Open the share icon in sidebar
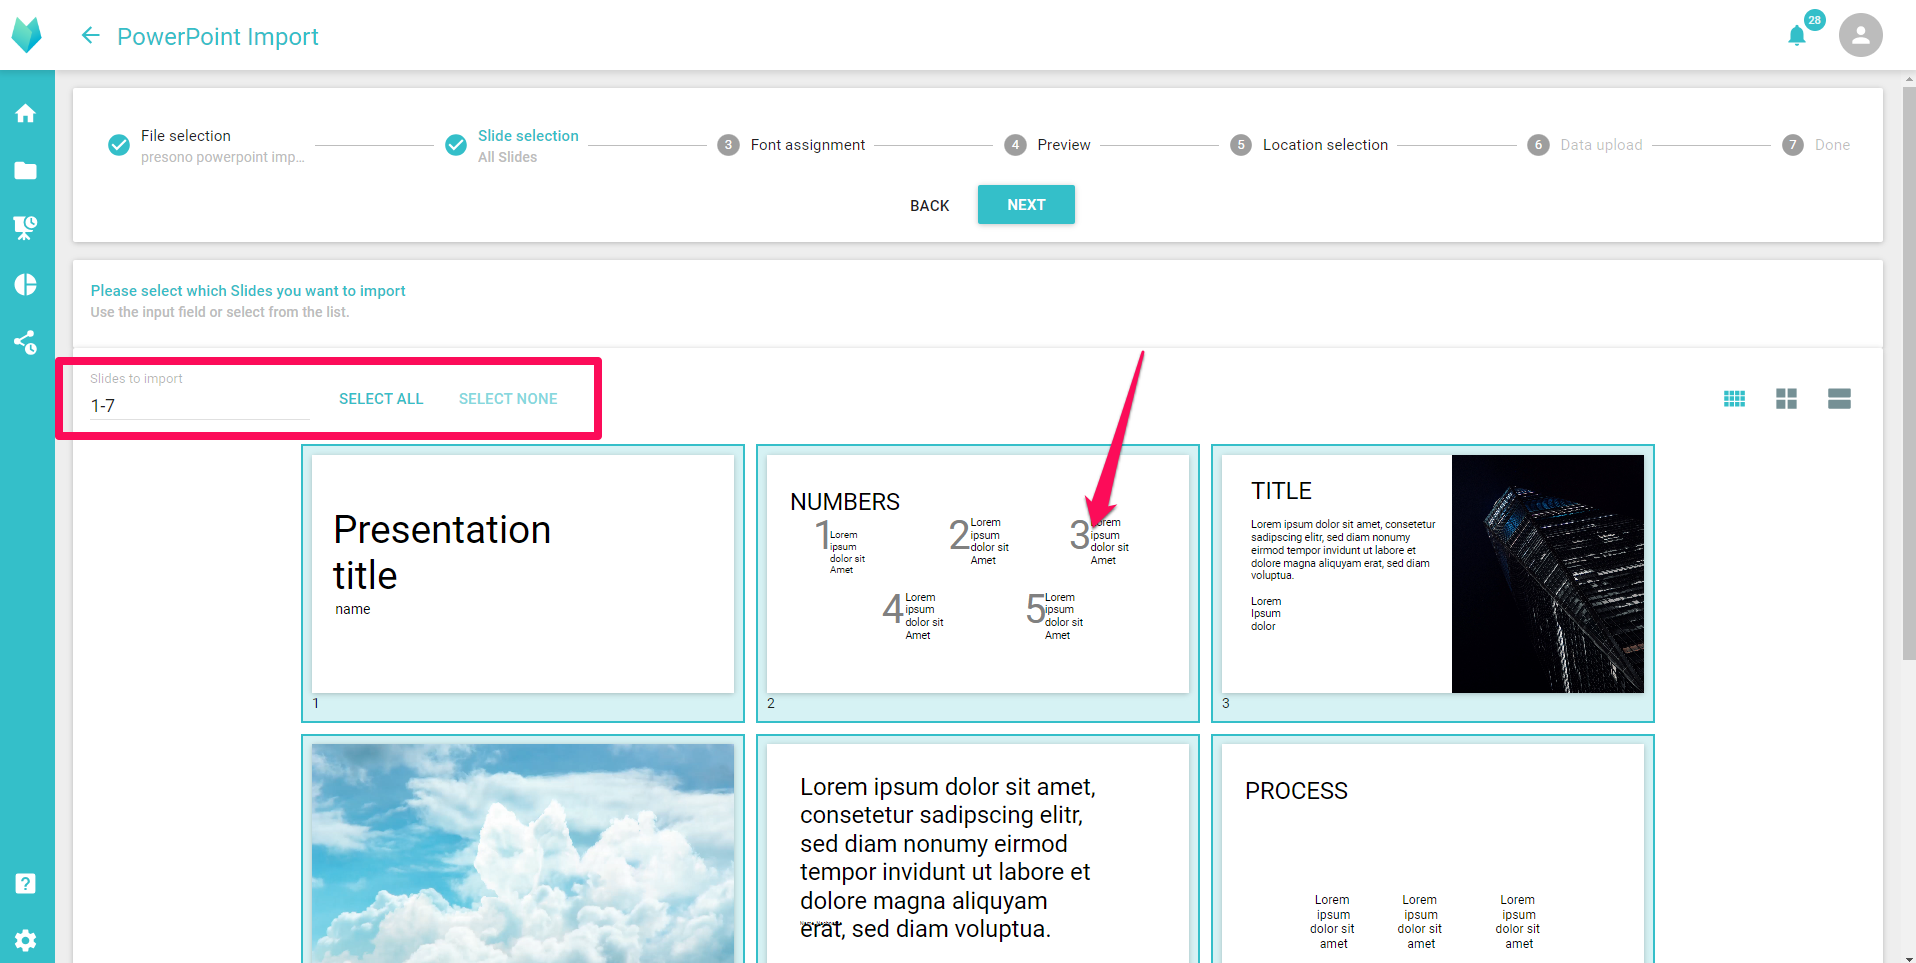The image size is (1916, 963). pos(26,343)
